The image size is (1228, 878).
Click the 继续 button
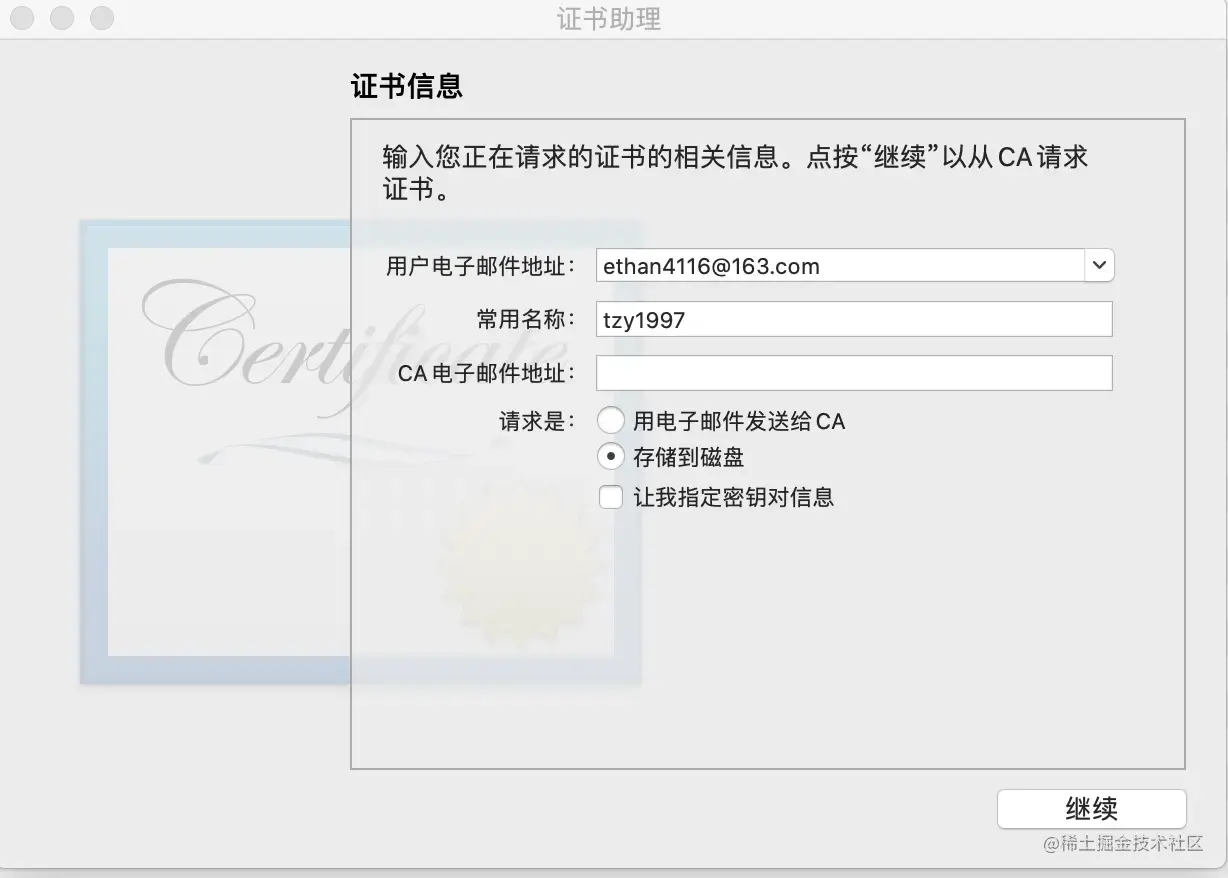point(1092,809)
